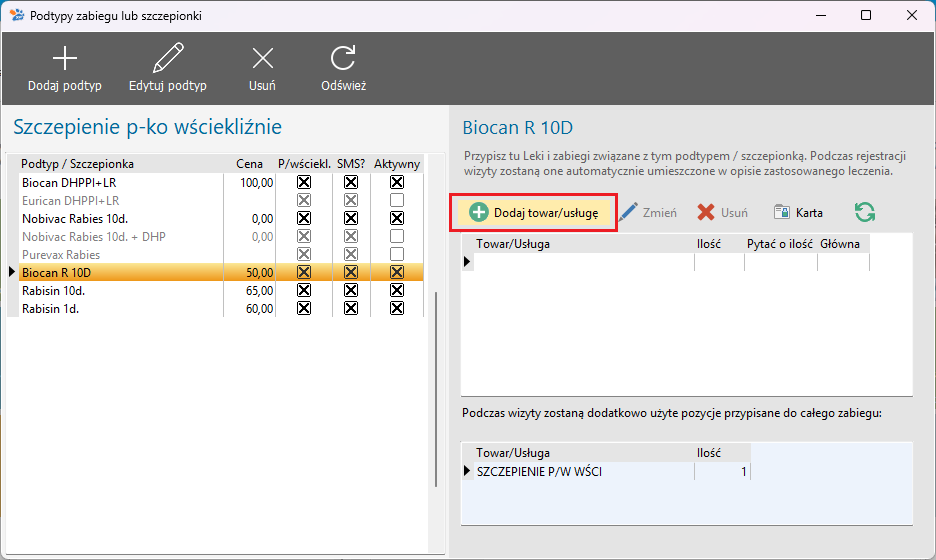
Task: Click the Usuń X icon in top toolbar
Action: [x=263, y=59]
